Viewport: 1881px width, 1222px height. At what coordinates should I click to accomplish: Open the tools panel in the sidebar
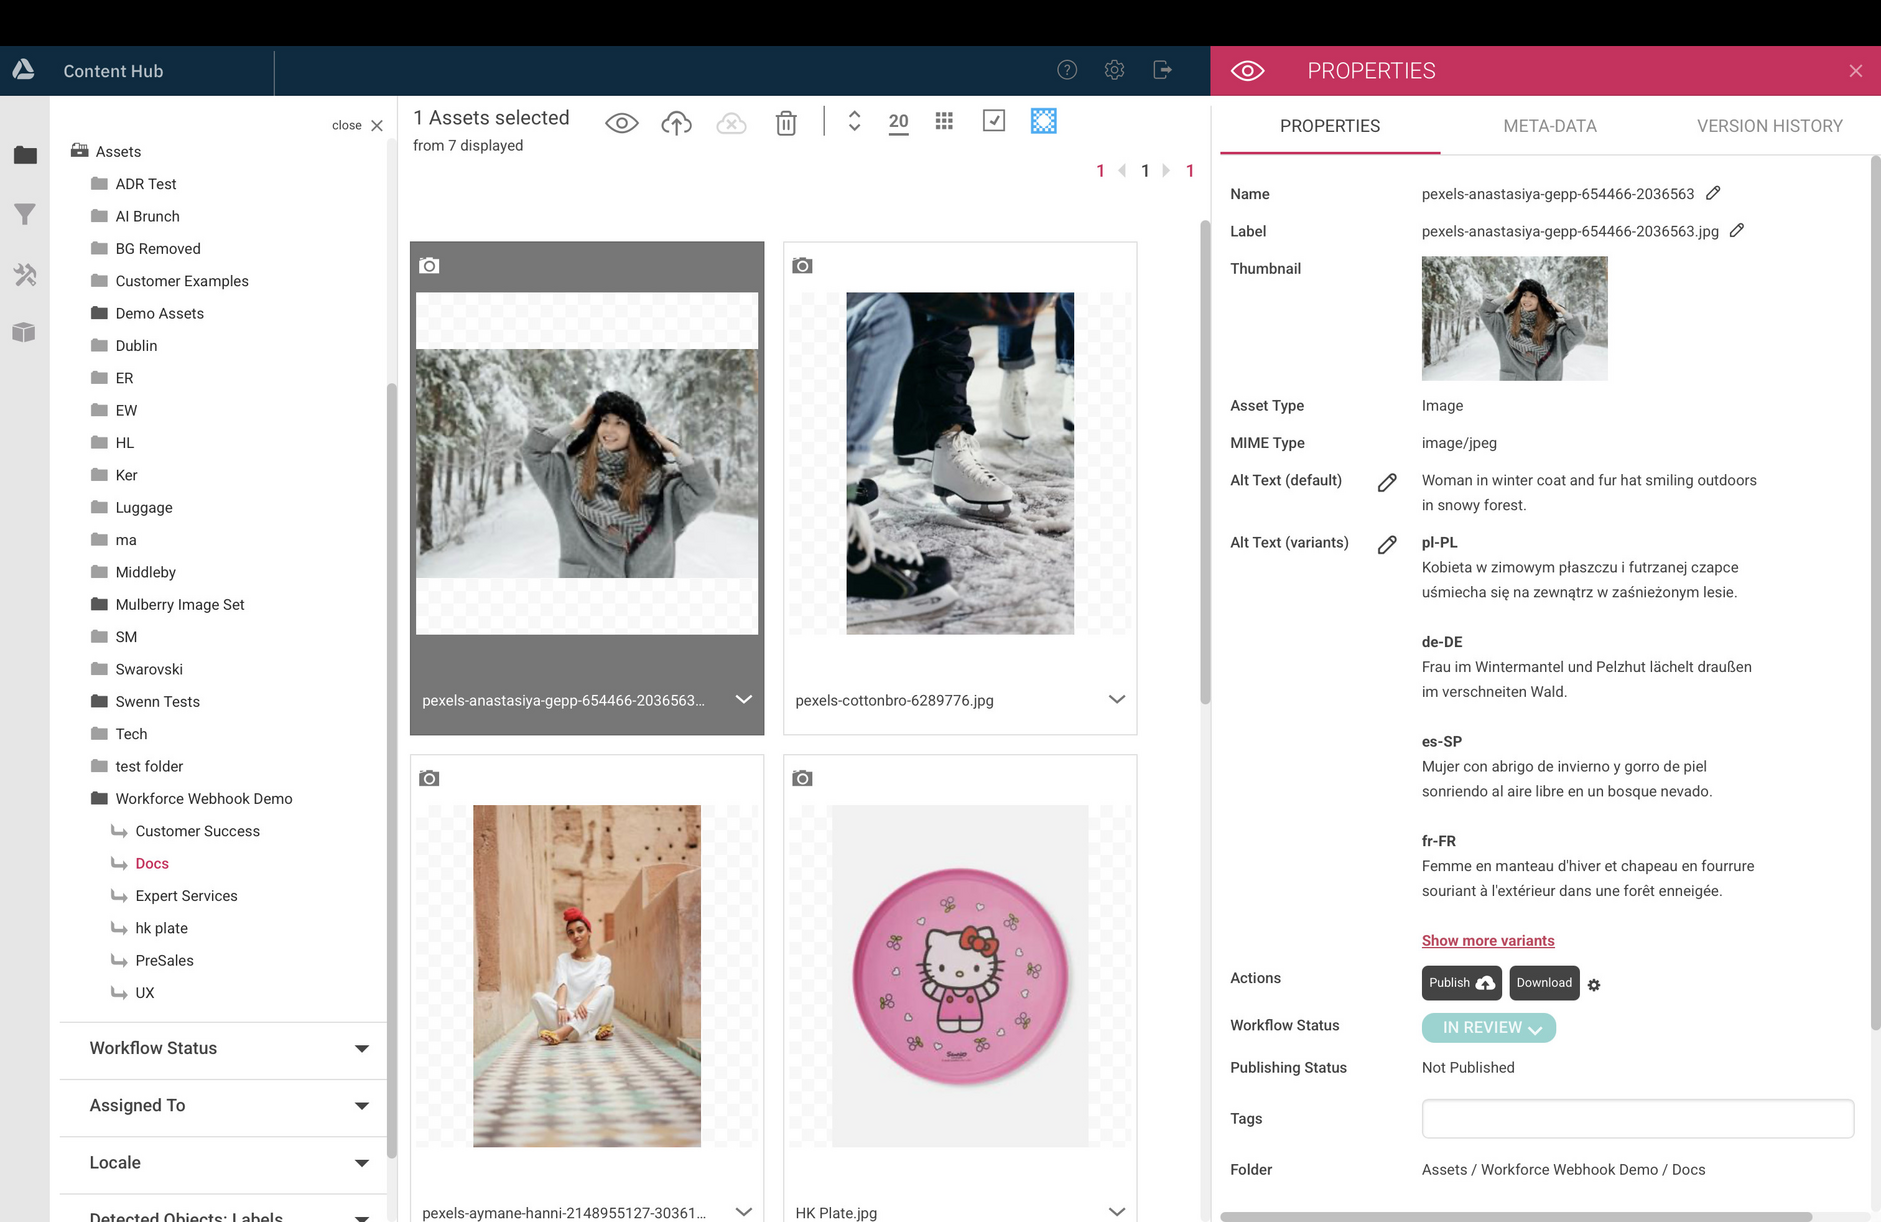[x=25, y=275]
